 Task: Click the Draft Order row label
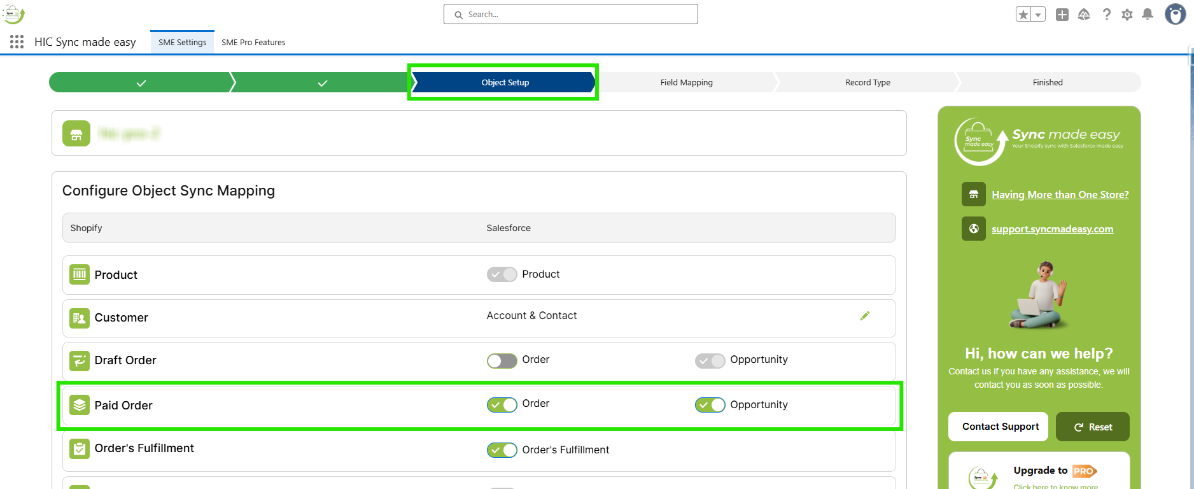pyautogui.click(x=126, y=360)
